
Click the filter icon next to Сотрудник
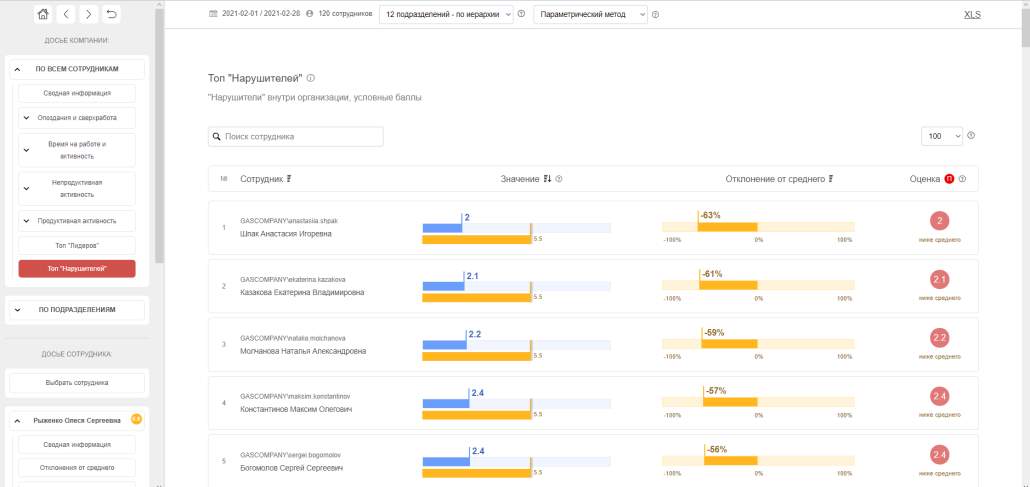pos(289,179)
